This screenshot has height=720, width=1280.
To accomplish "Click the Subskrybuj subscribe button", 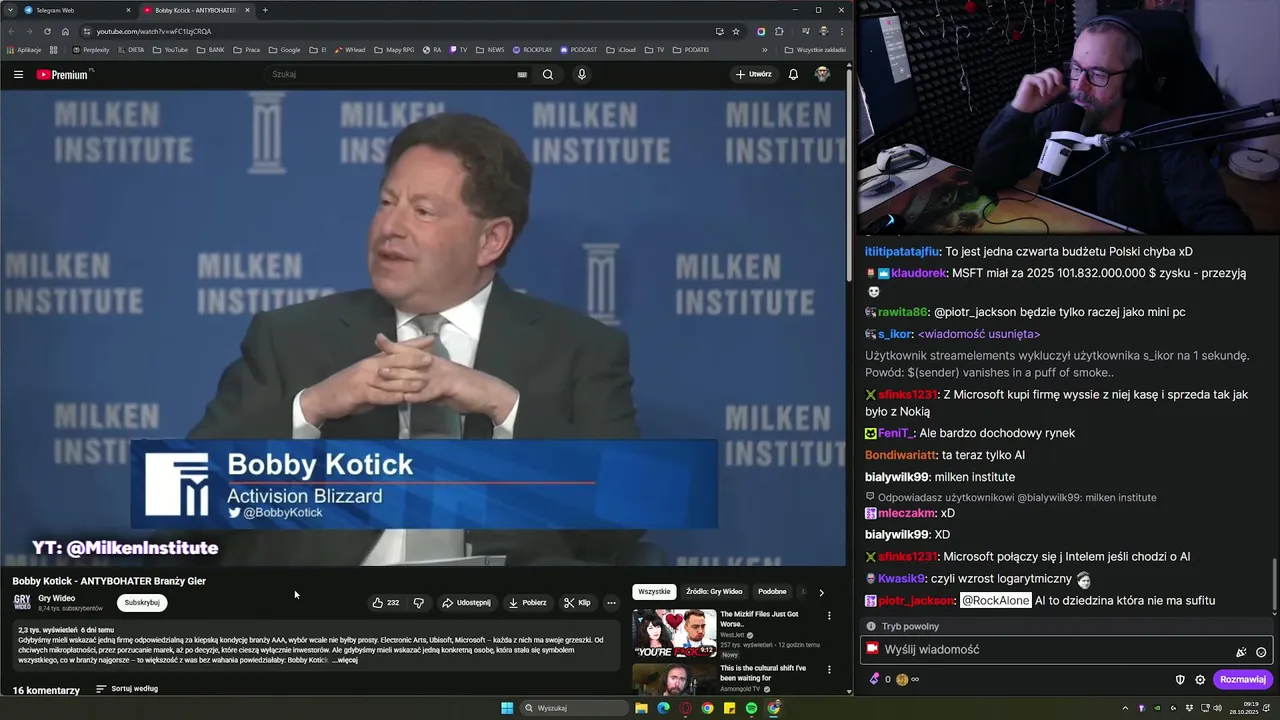I will pos(142,603).
